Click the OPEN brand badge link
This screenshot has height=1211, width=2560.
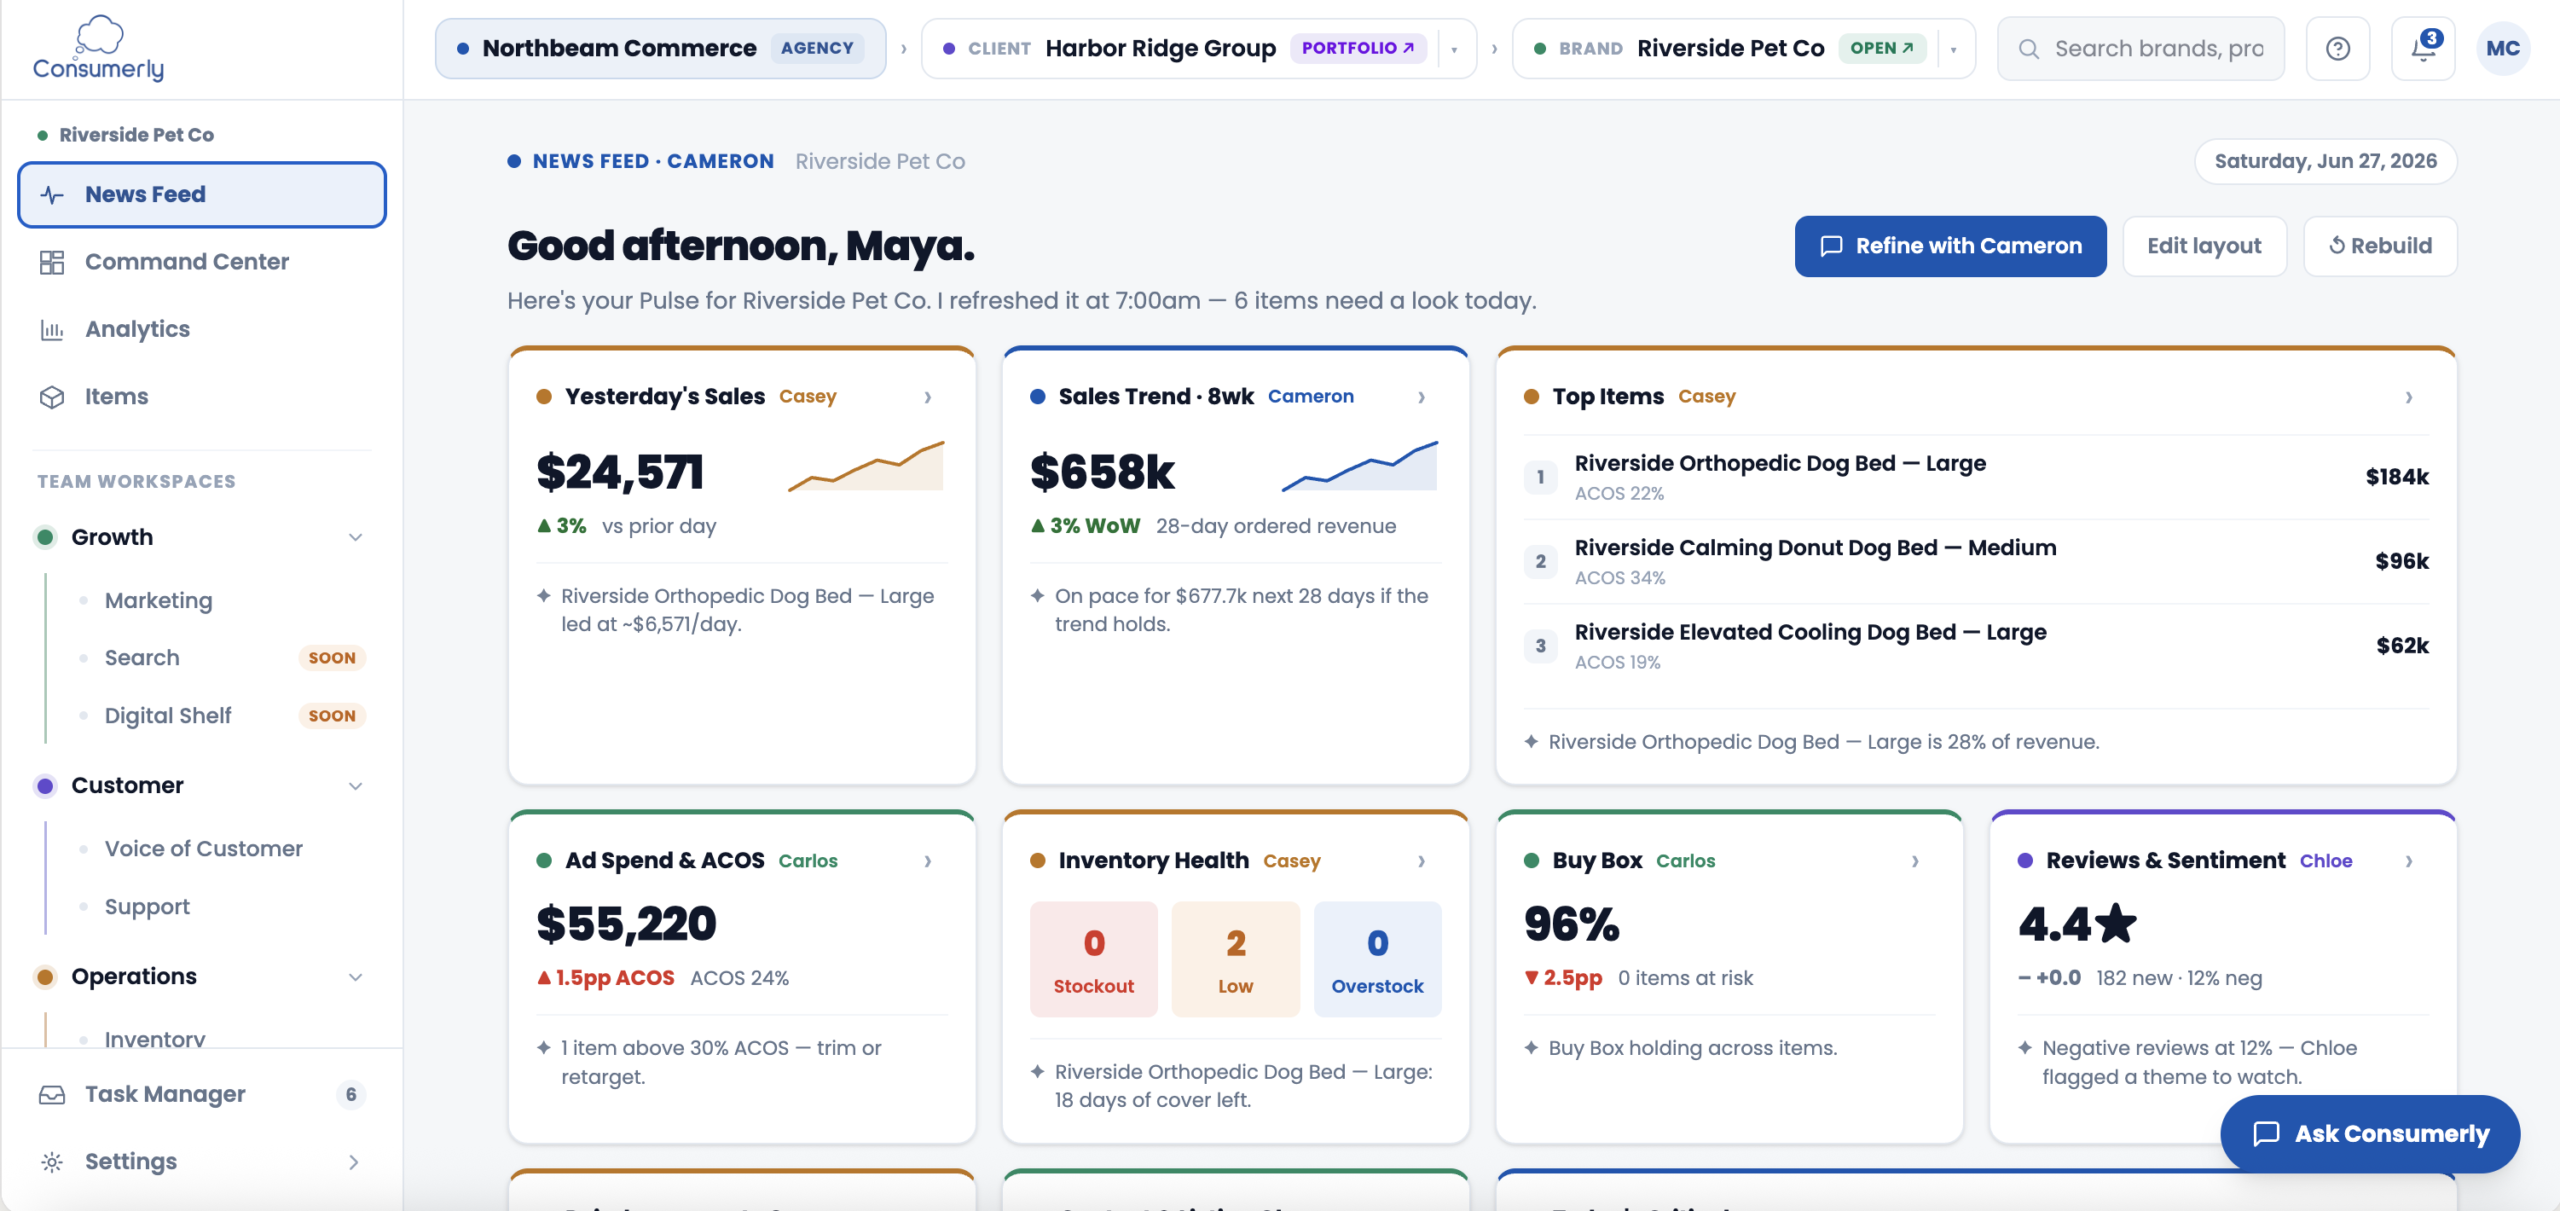1882,48
